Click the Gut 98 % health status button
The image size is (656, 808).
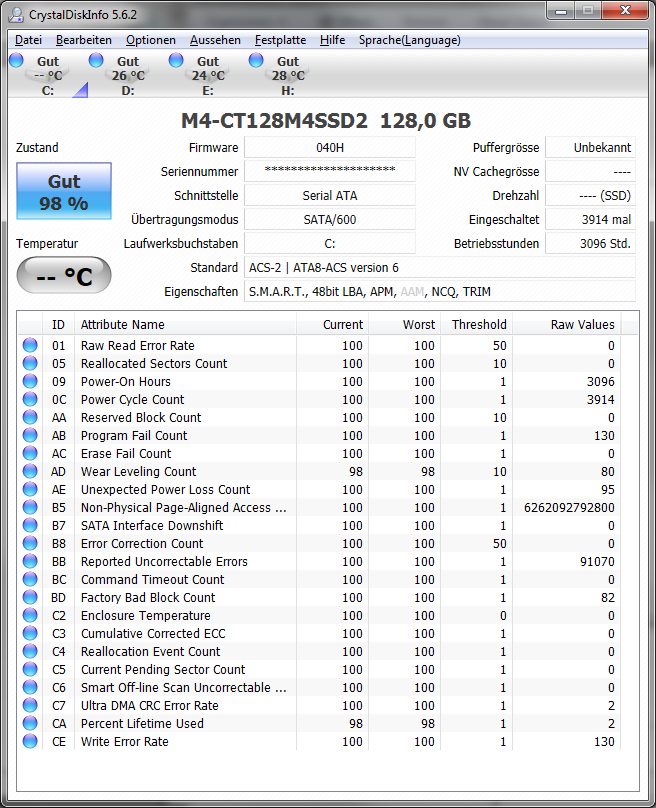[x=64, y=191]
